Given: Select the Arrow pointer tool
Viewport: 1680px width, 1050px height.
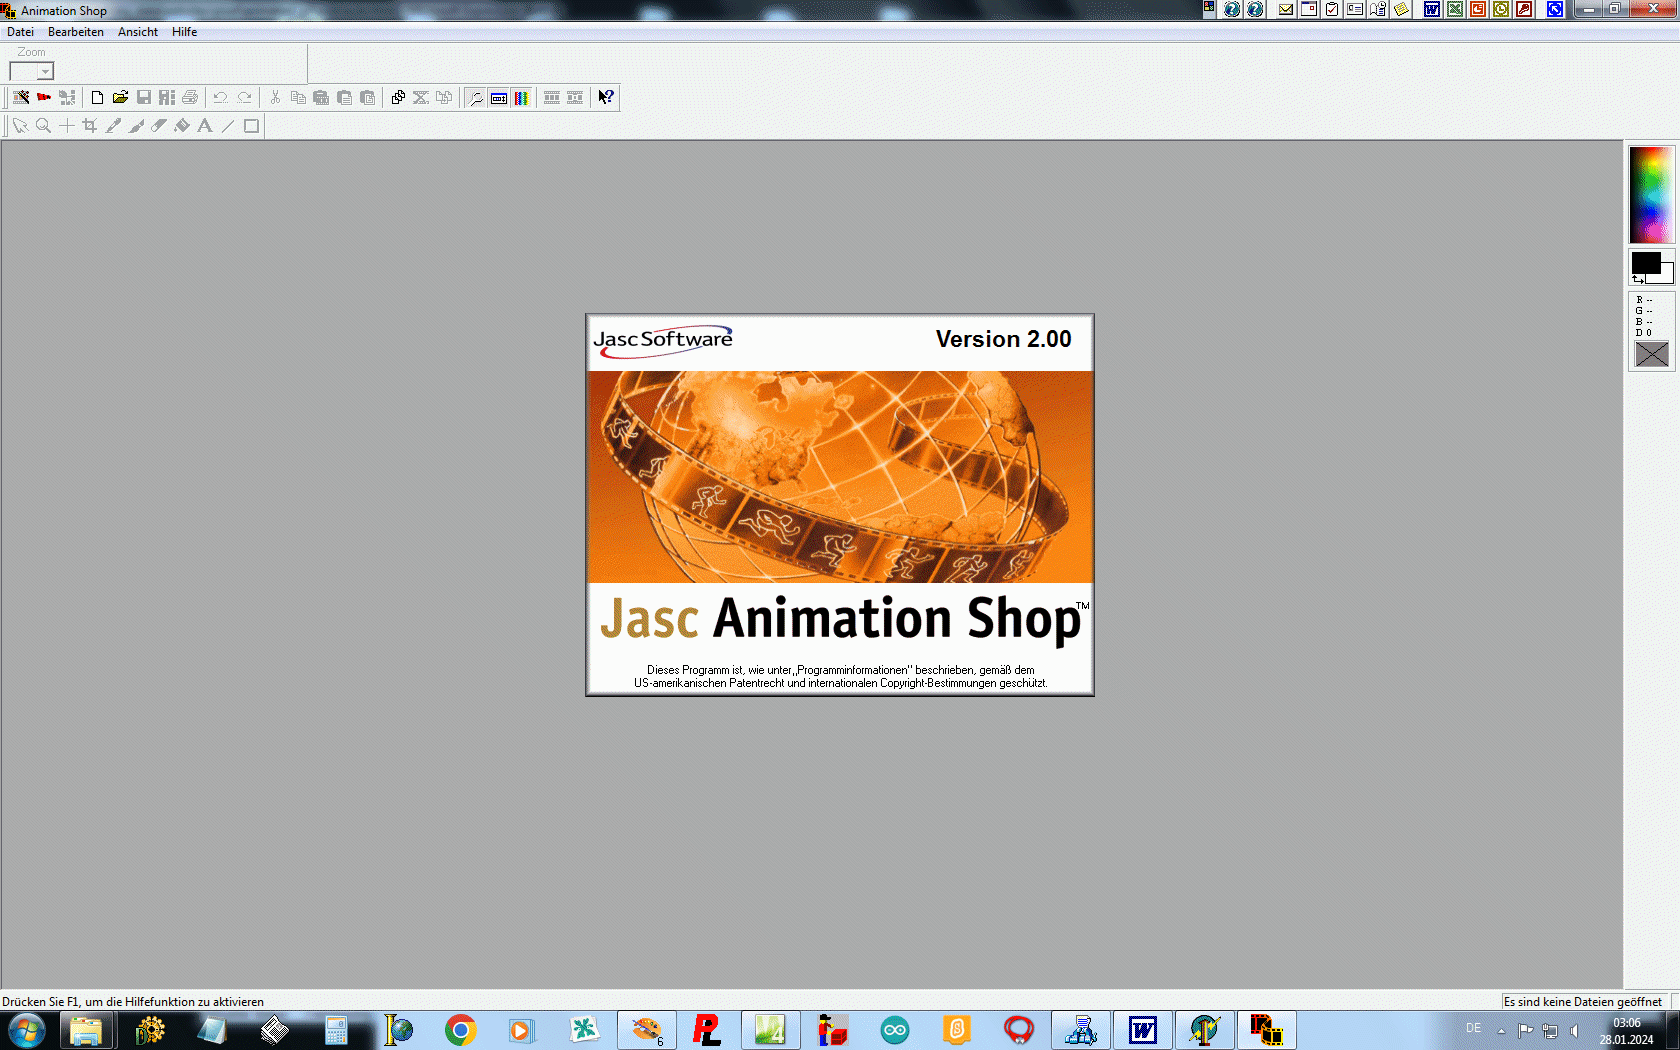Looking at the screenshot, I should tap(20, 125).
